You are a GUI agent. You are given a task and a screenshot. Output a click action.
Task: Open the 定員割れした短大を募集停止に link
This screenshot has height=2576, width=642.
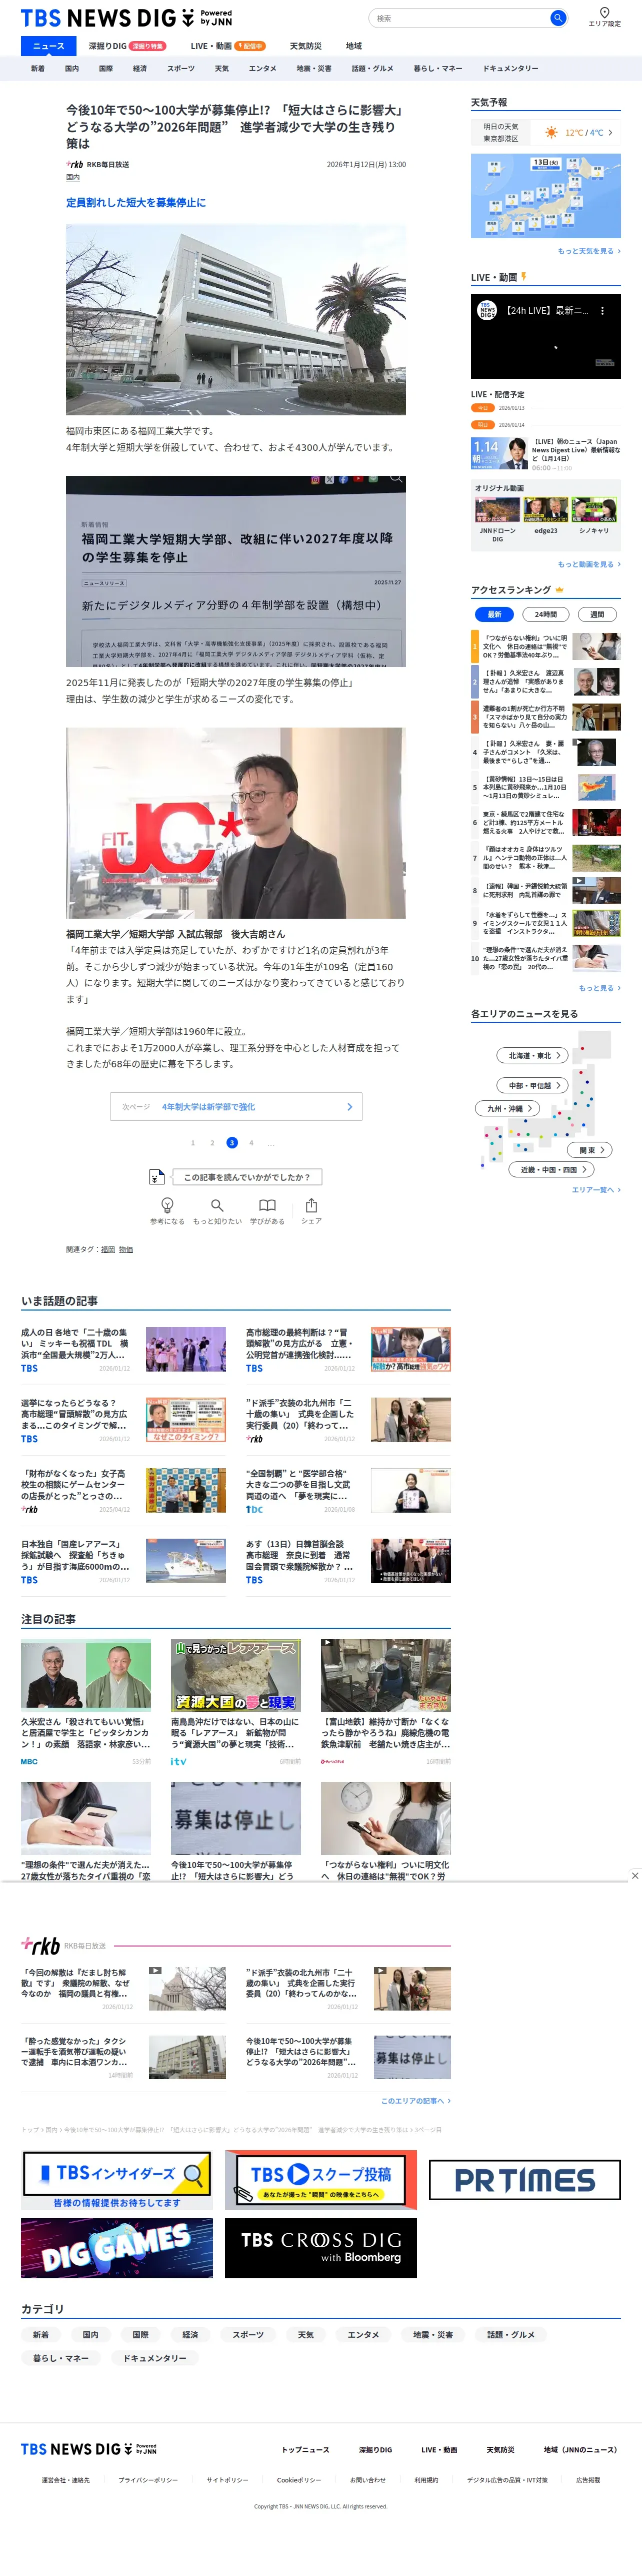click(136, 202)
